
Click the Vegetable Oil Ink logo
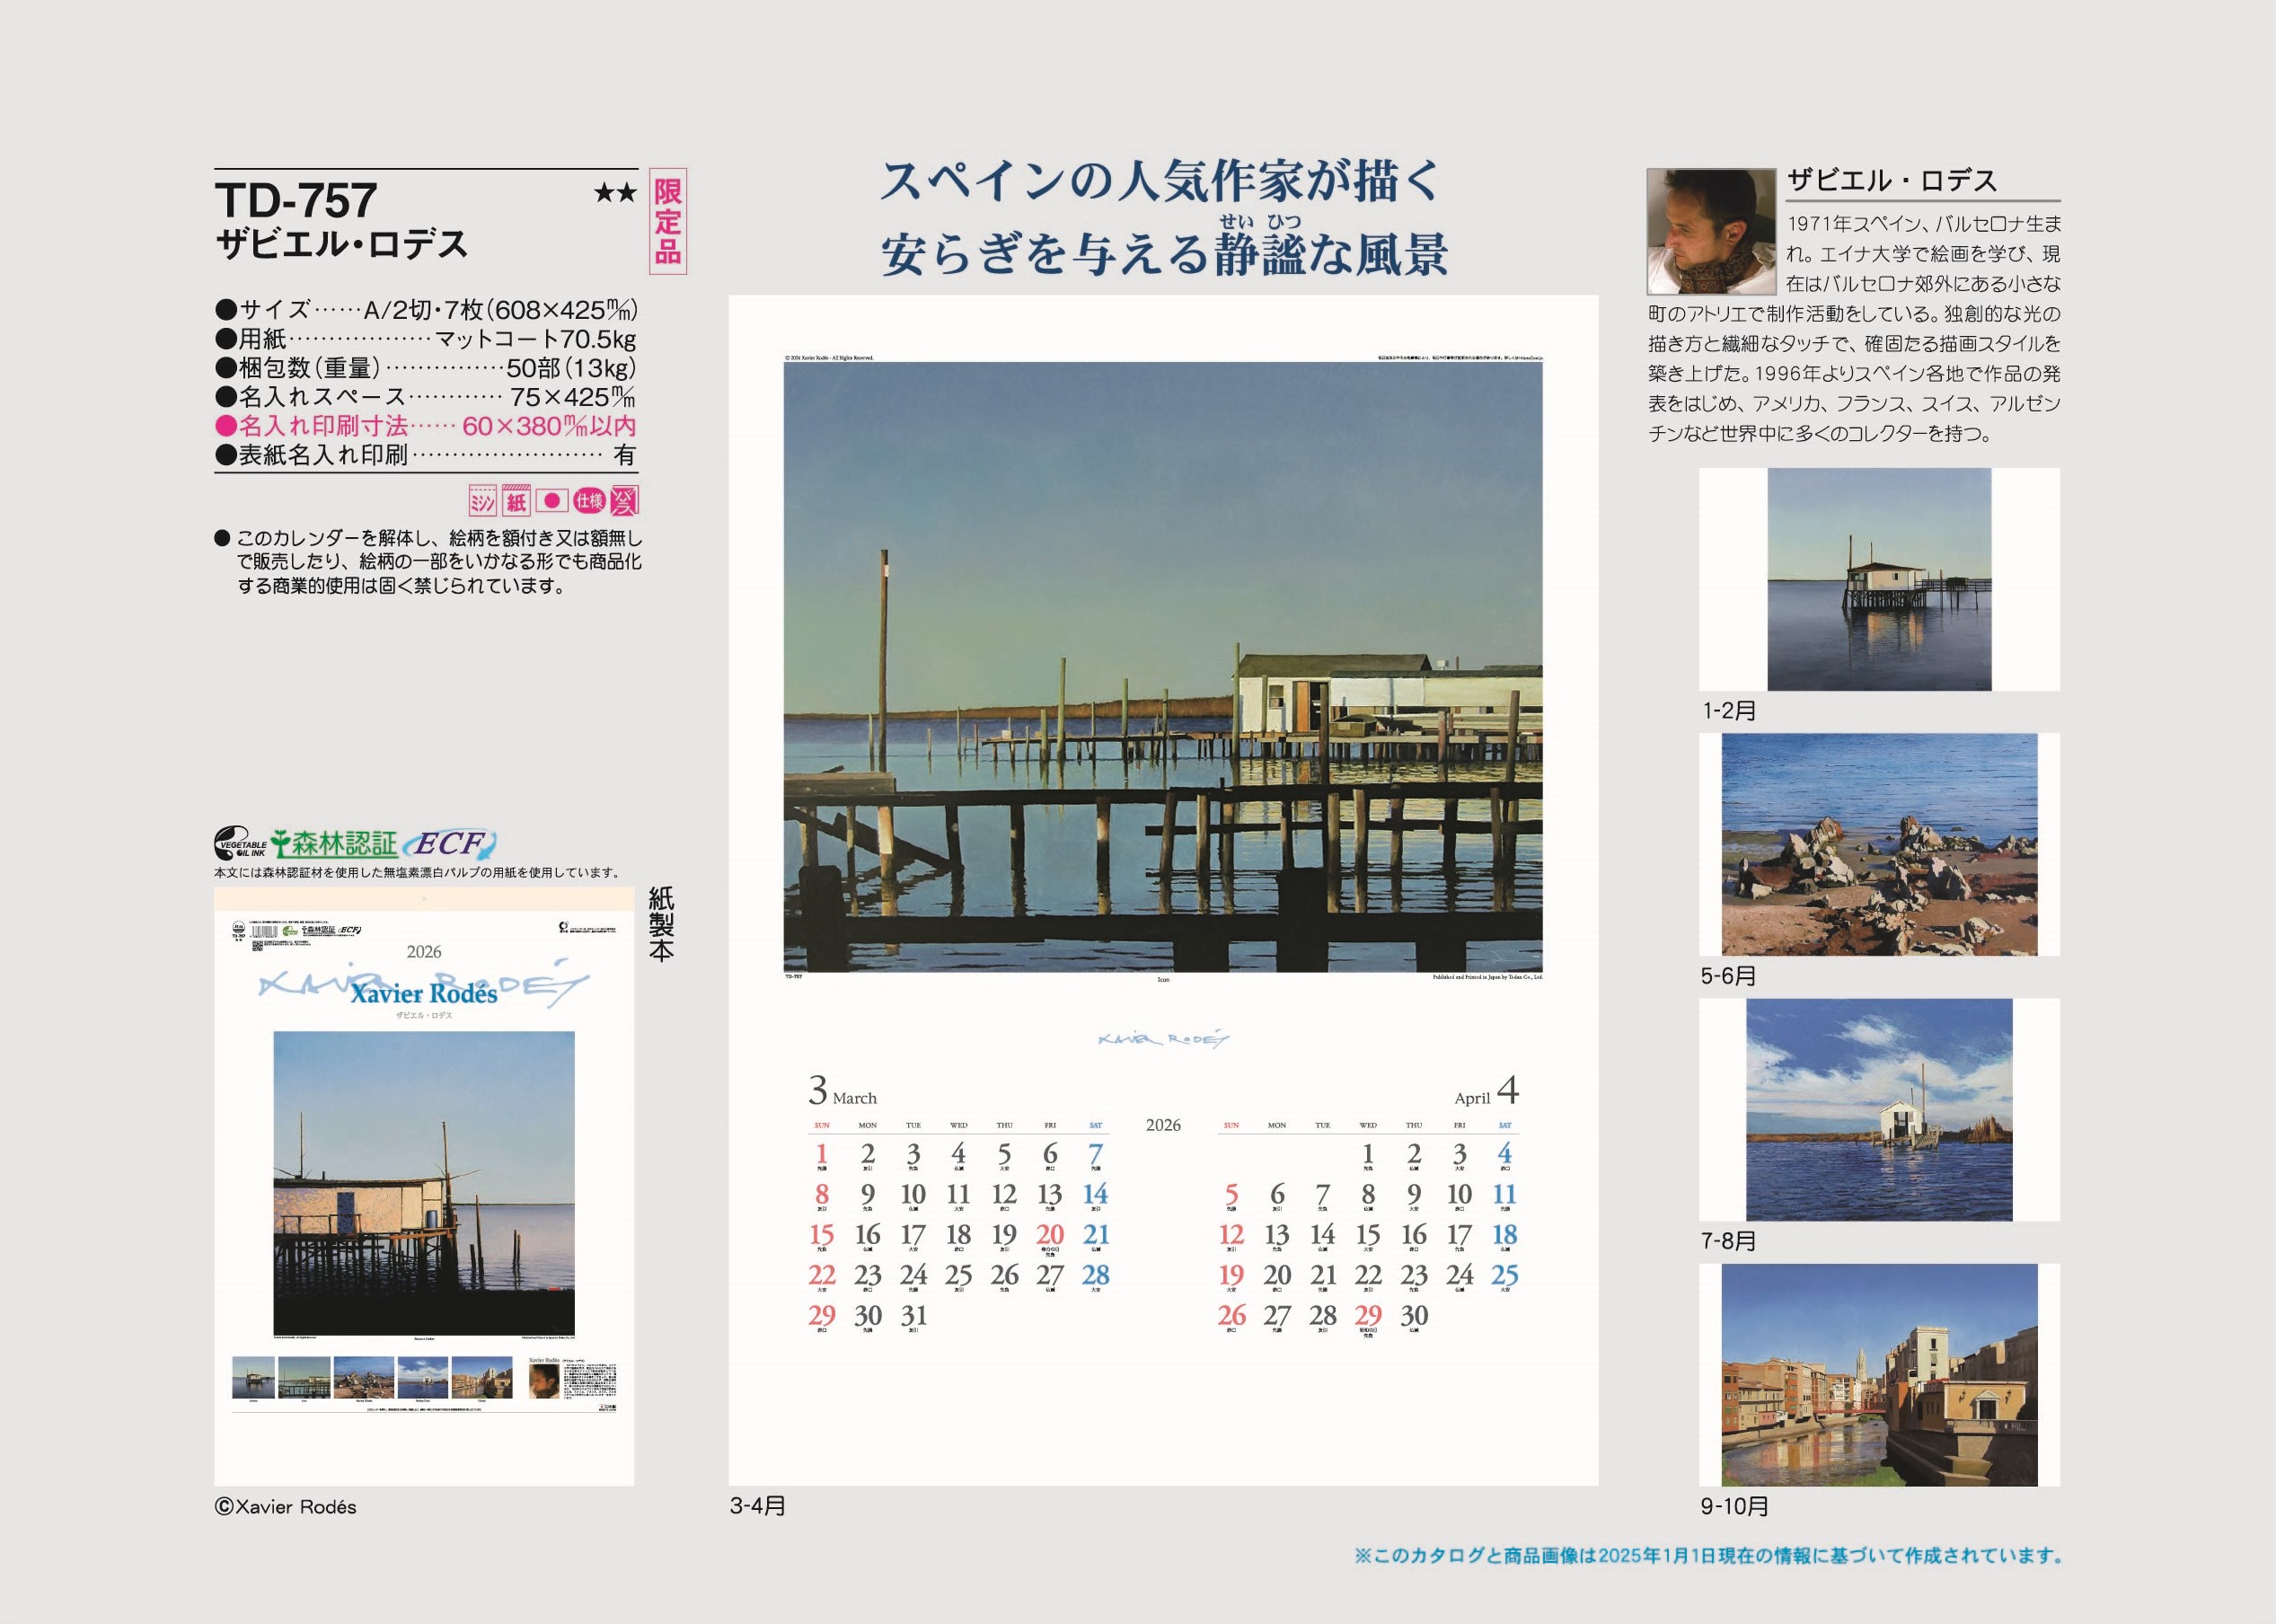pos(241,844)
